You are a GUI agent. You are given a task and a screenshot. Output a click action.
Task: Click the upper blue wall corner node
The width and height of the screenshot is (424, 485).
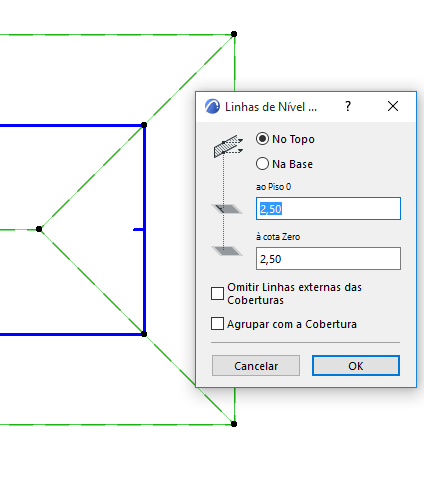click(144, 125)
